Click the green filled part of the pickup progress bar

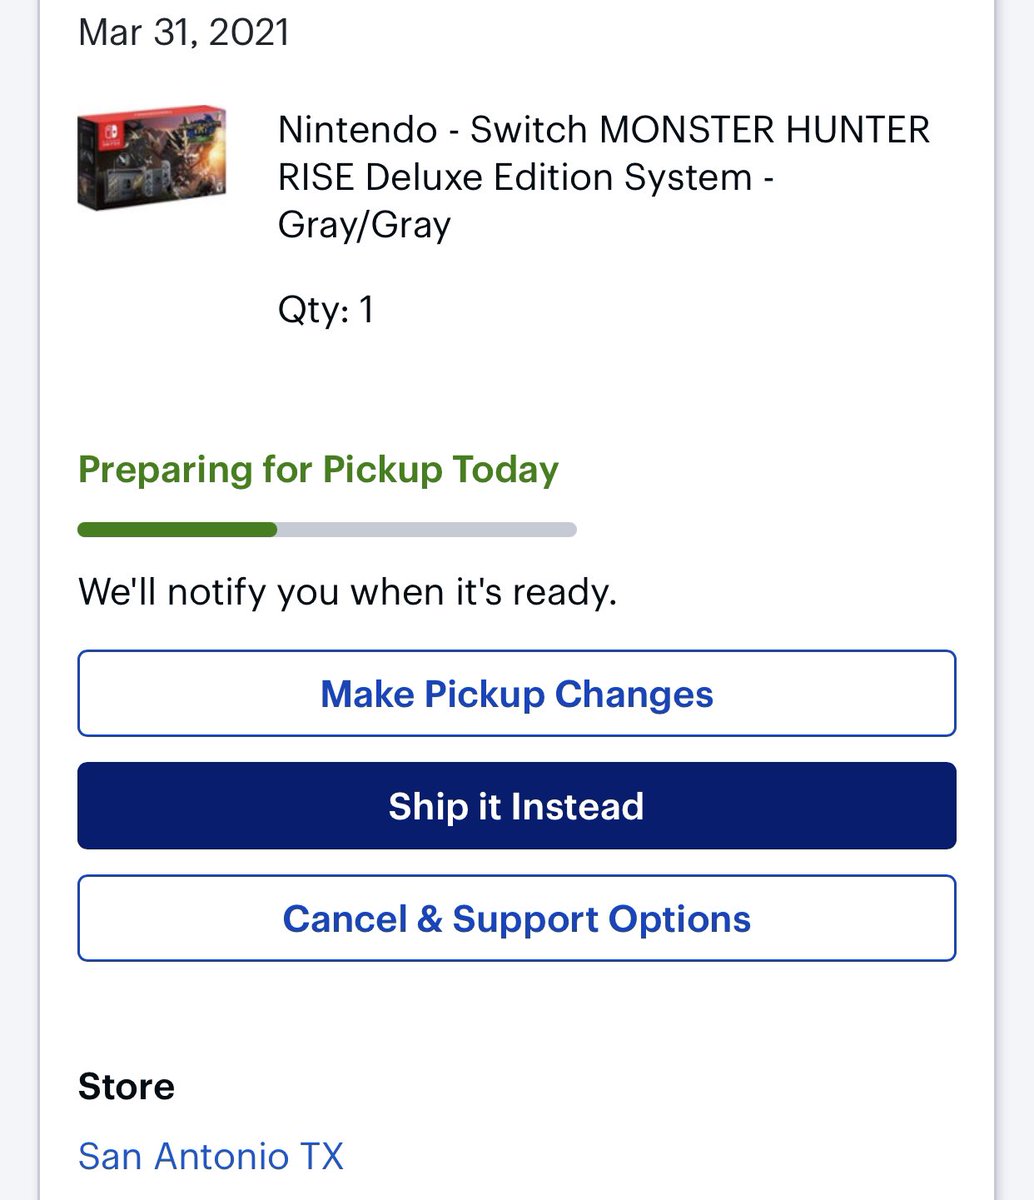[177, 530]
